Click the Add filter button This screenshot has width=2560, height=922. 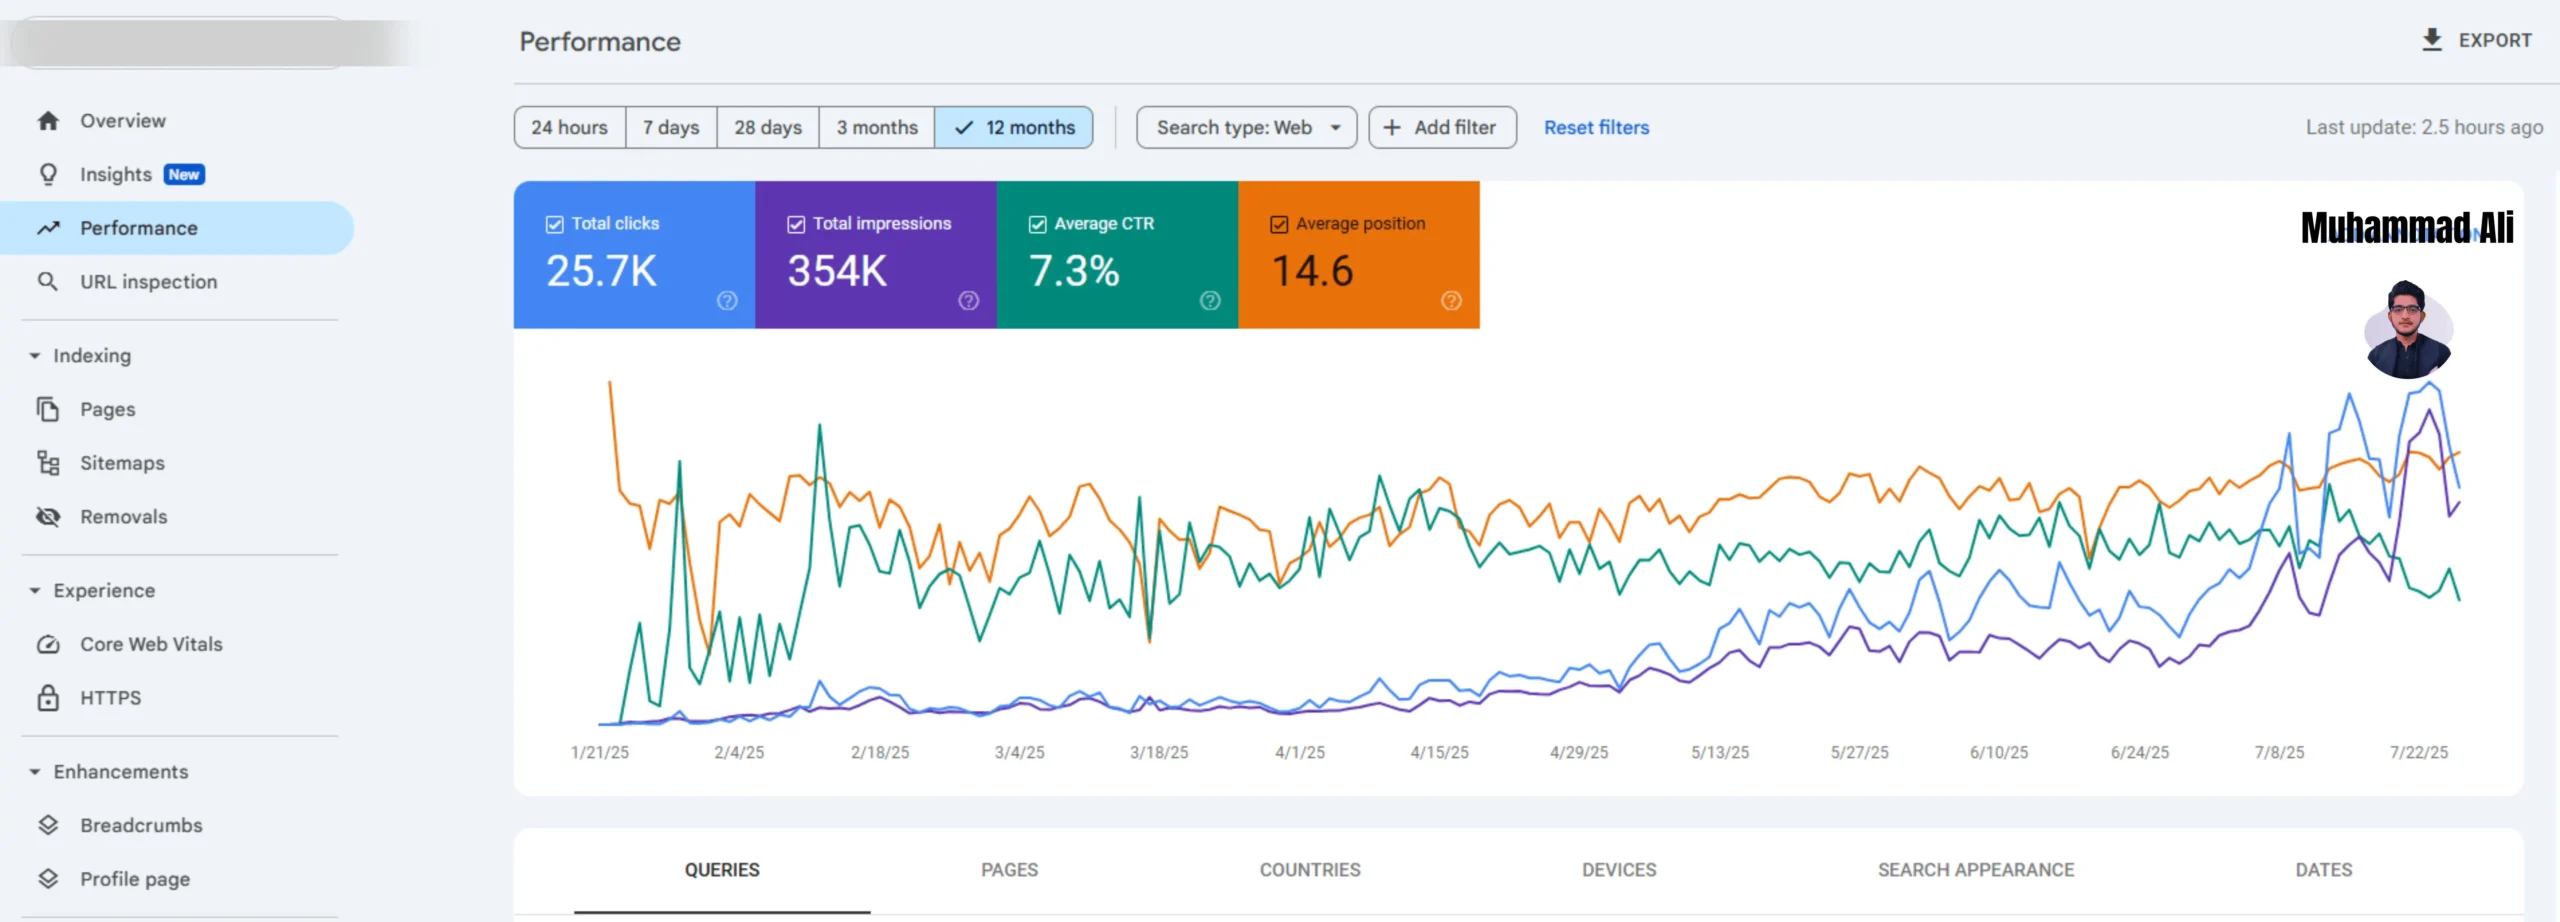point(1442,128)
